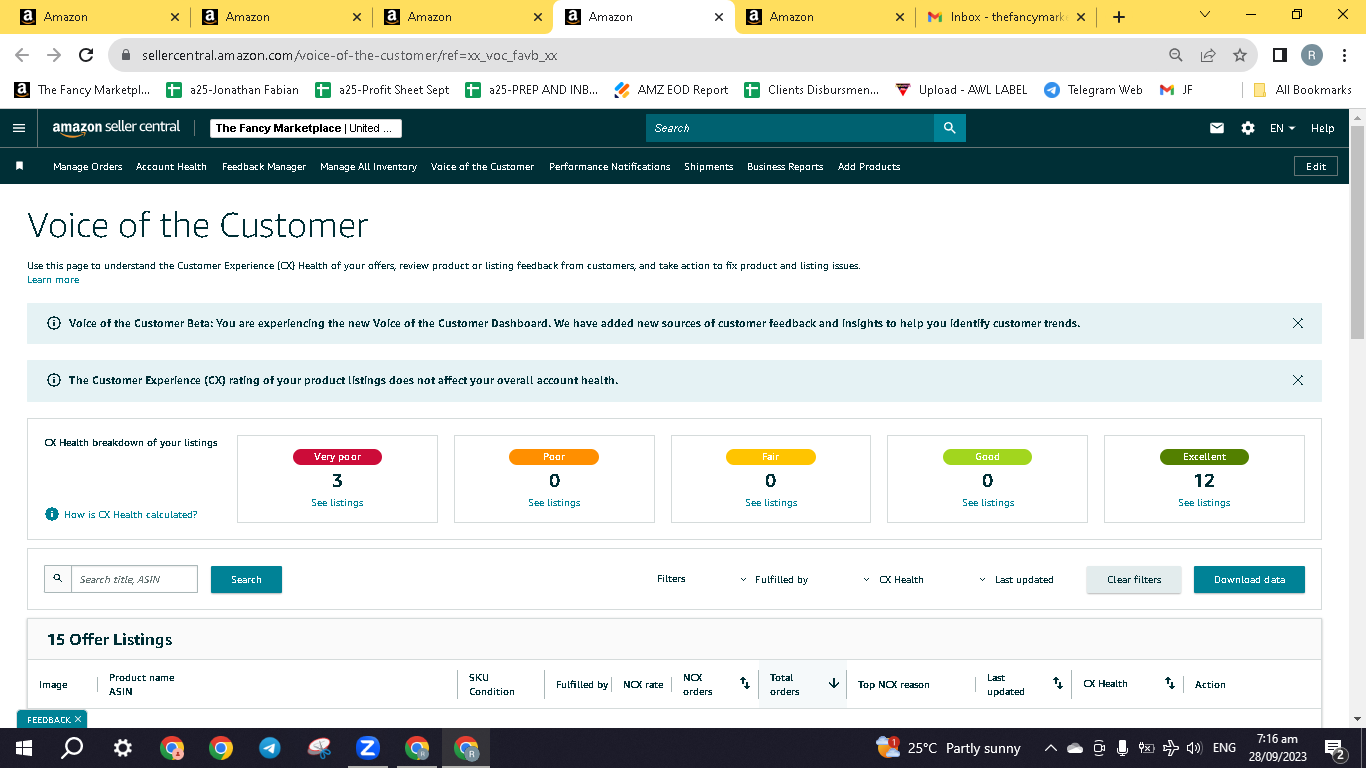Open Zoom from the Windows taskbar
The width and height of the screenshot is (1366, 768).
click(368, 747)
